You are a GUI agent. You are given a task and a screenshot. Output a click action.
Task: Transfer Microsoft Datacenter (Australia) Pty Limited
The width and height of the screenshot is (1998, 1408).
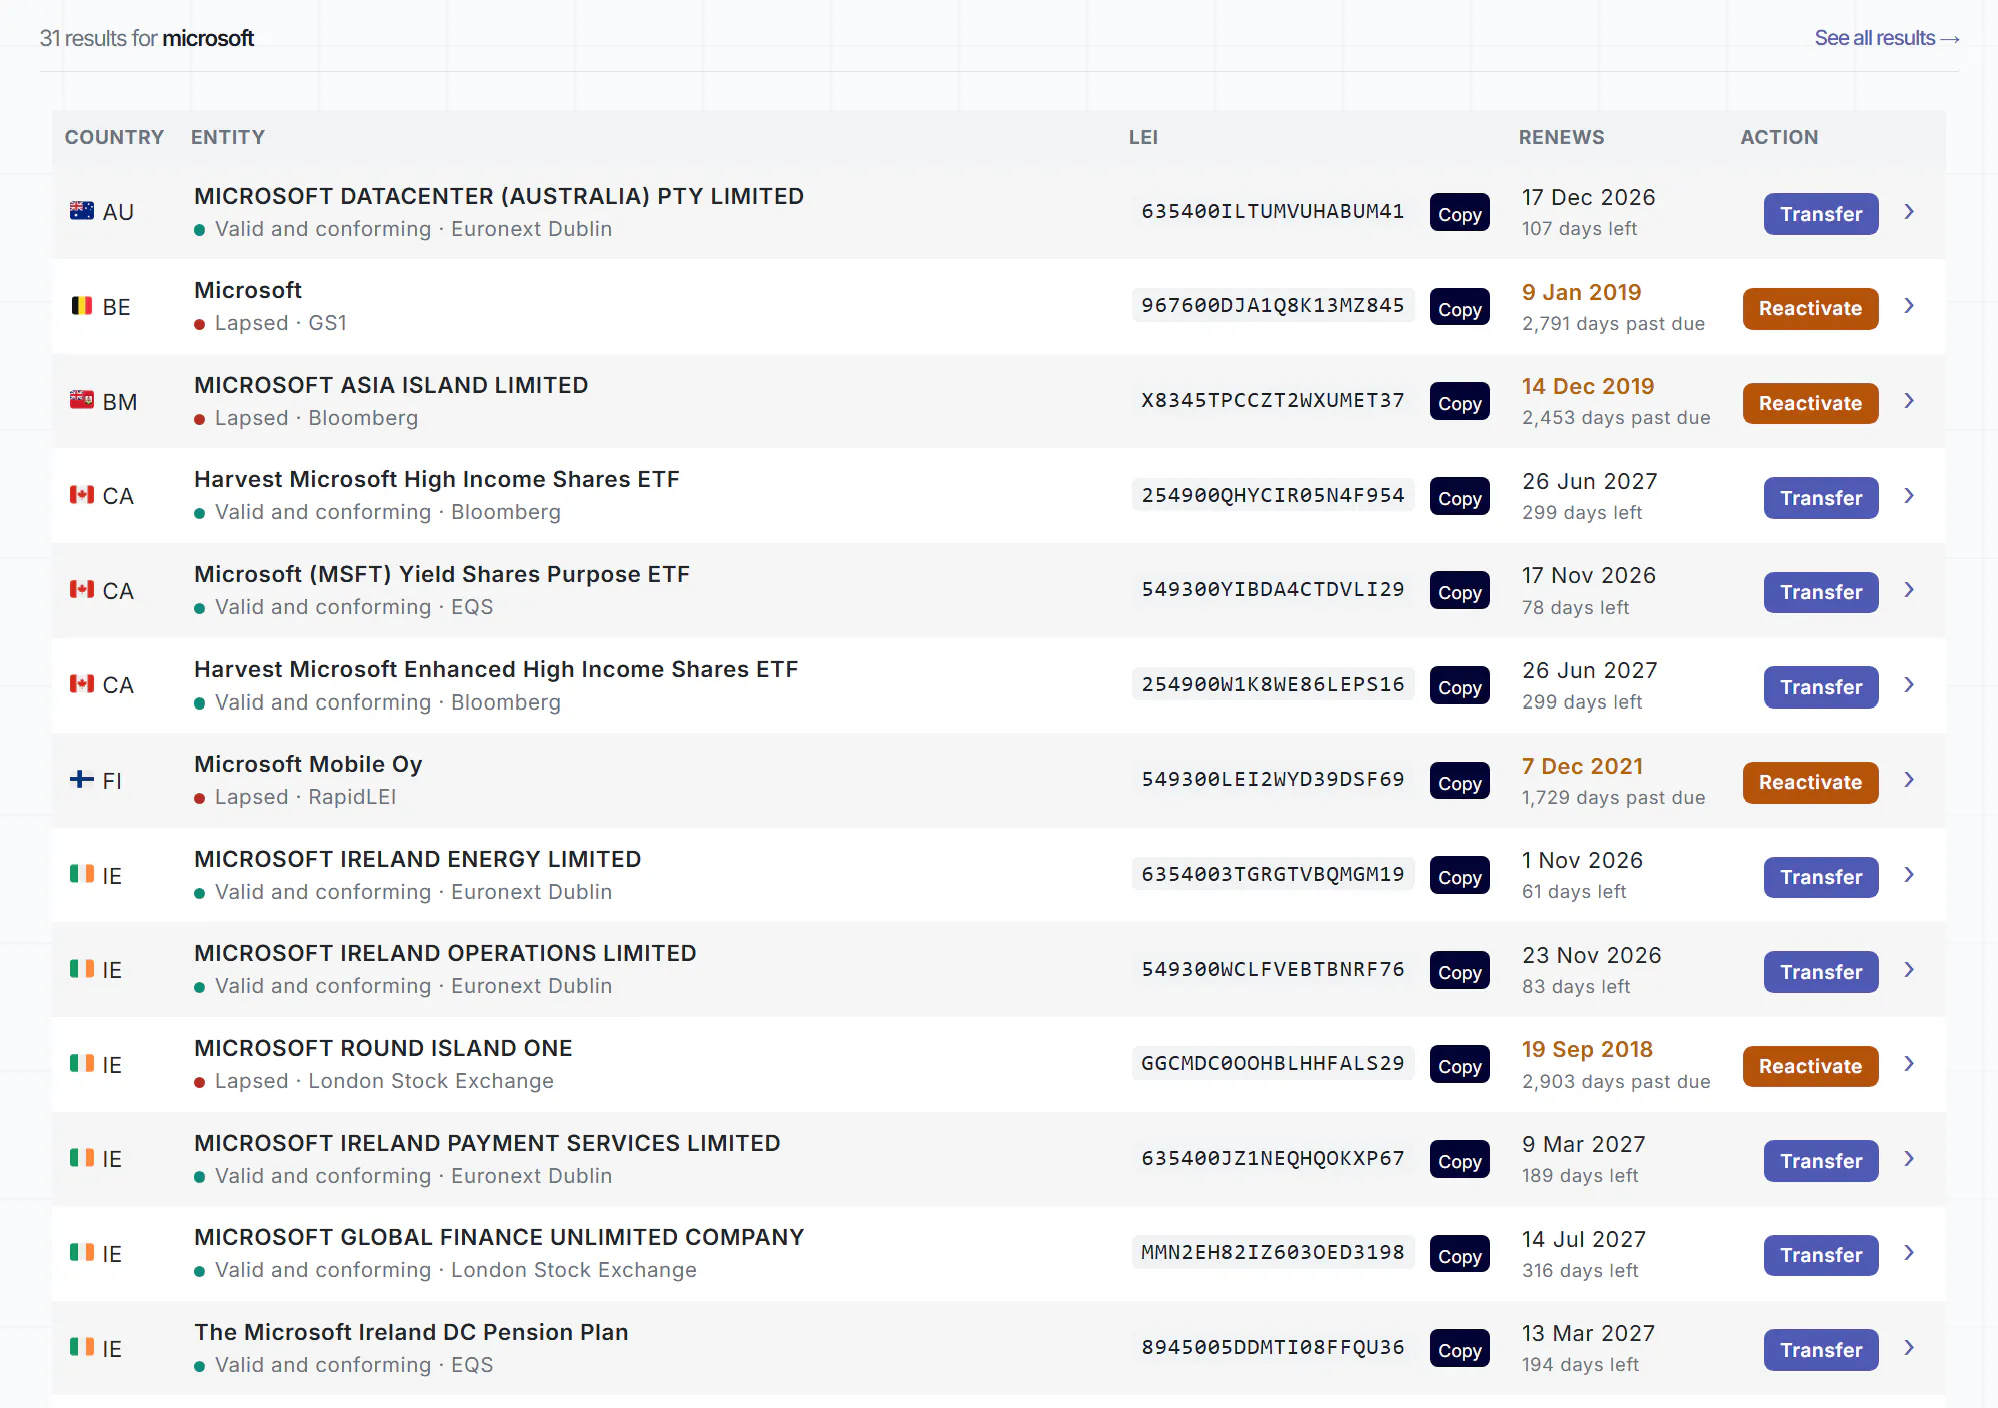[1821, 214]
